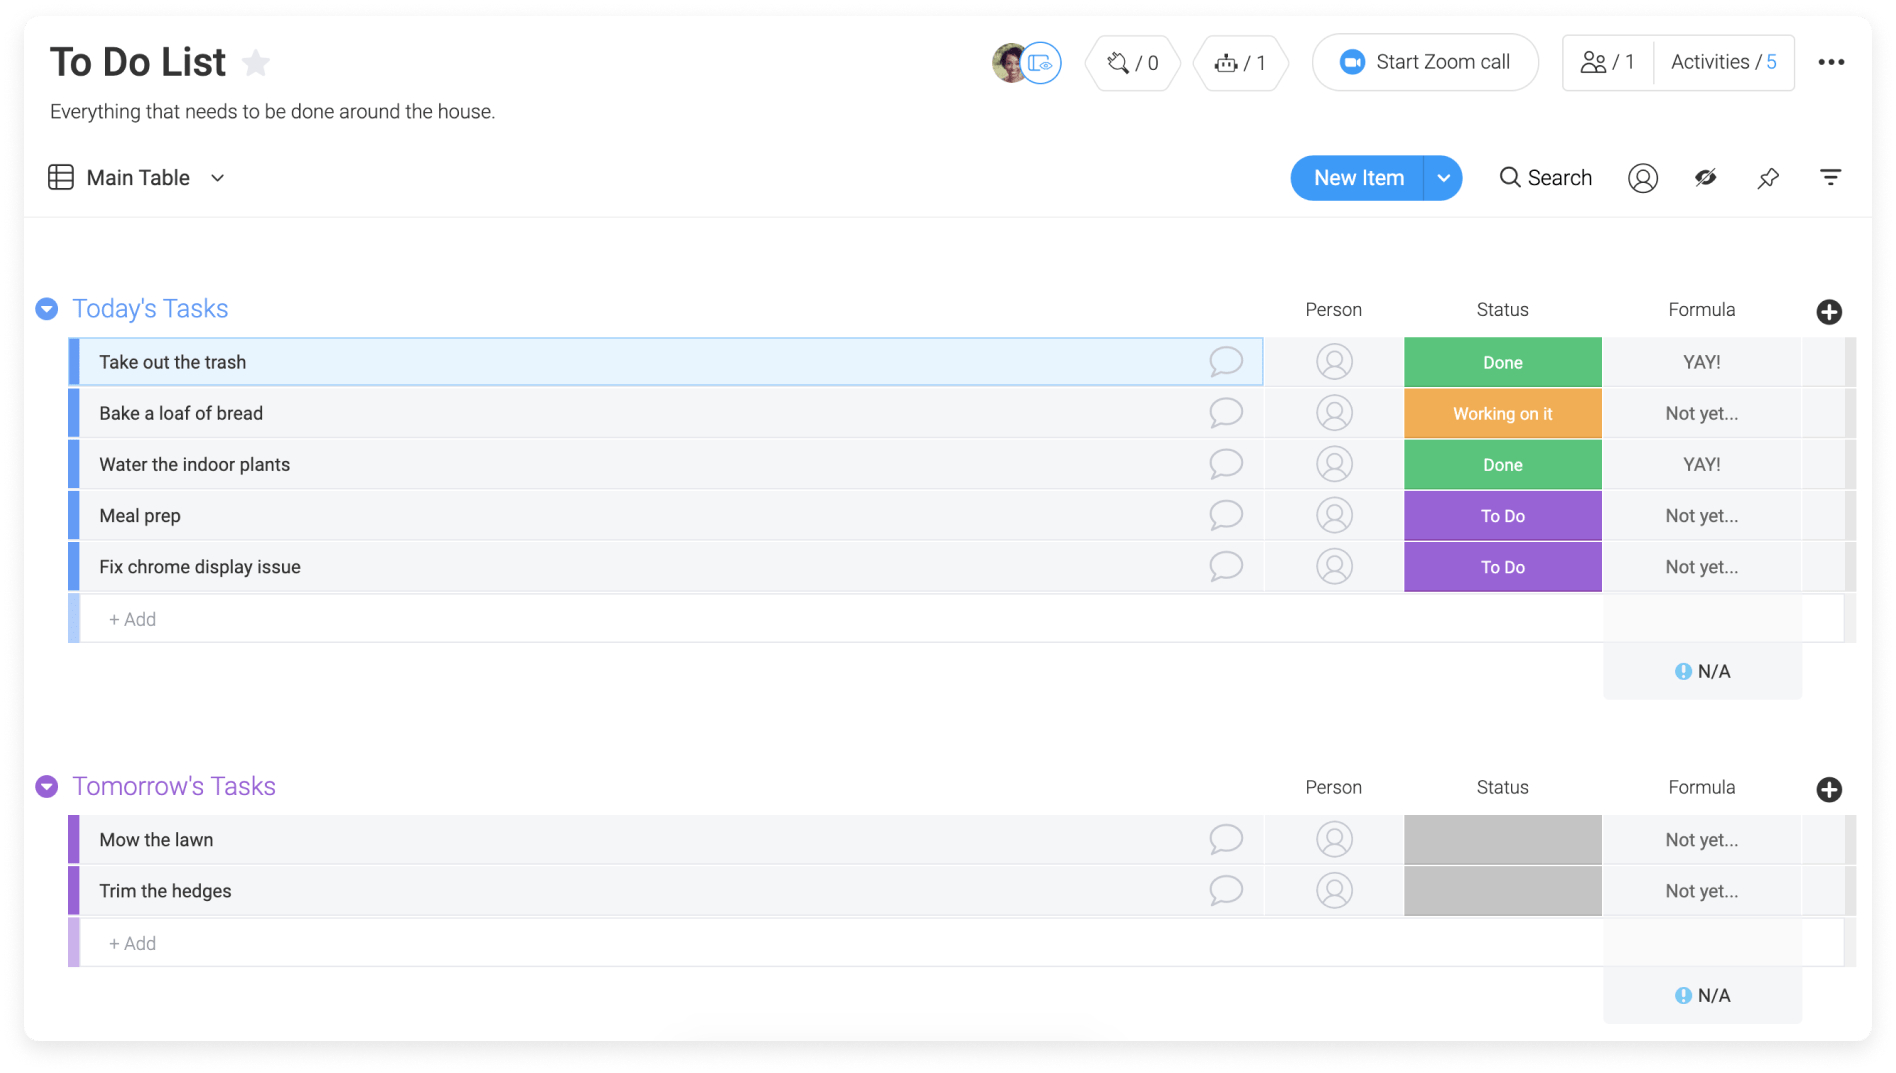Set empty status for Mow the lawn

(x=1502, y=839)
